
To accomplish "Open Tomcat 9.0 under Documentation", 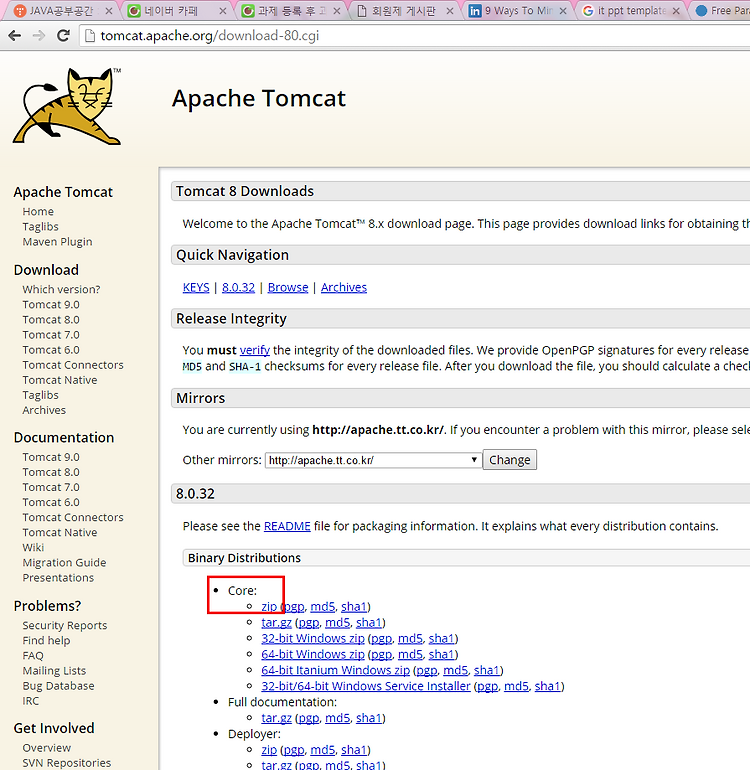I will 51,457.
